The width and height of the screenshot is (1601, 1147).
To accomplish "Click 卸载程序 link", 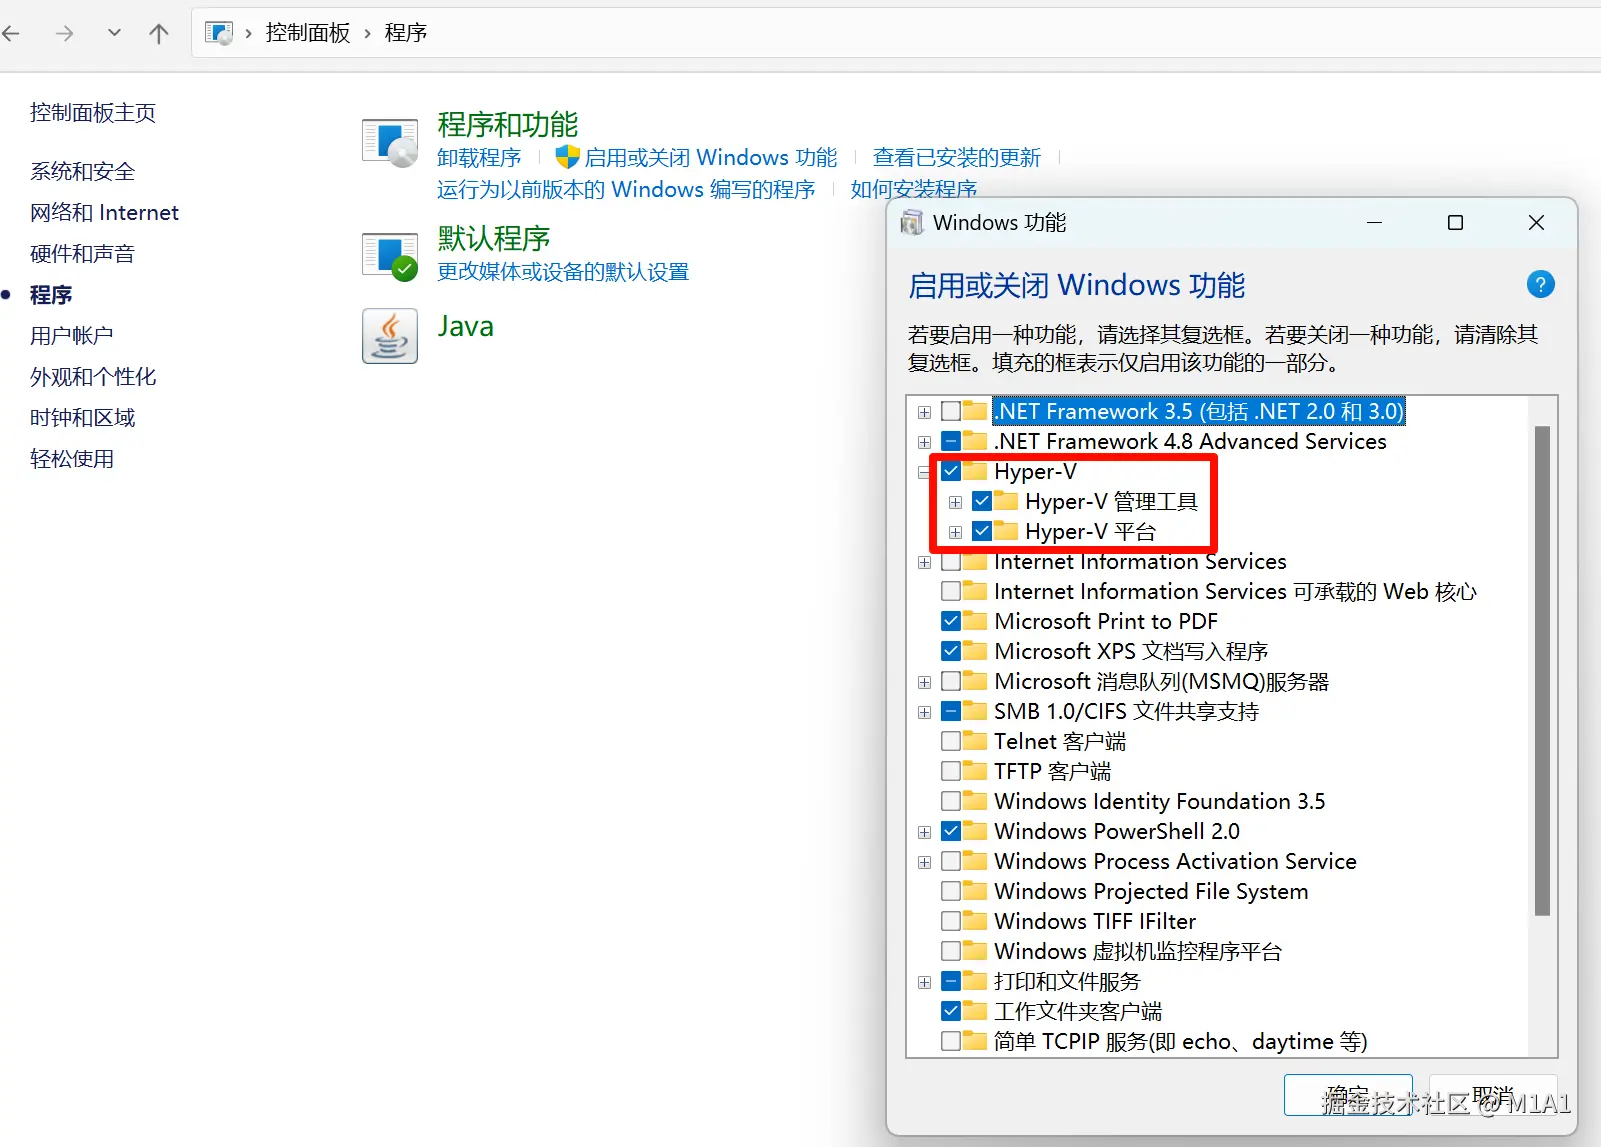I will (x=479, y=158).
